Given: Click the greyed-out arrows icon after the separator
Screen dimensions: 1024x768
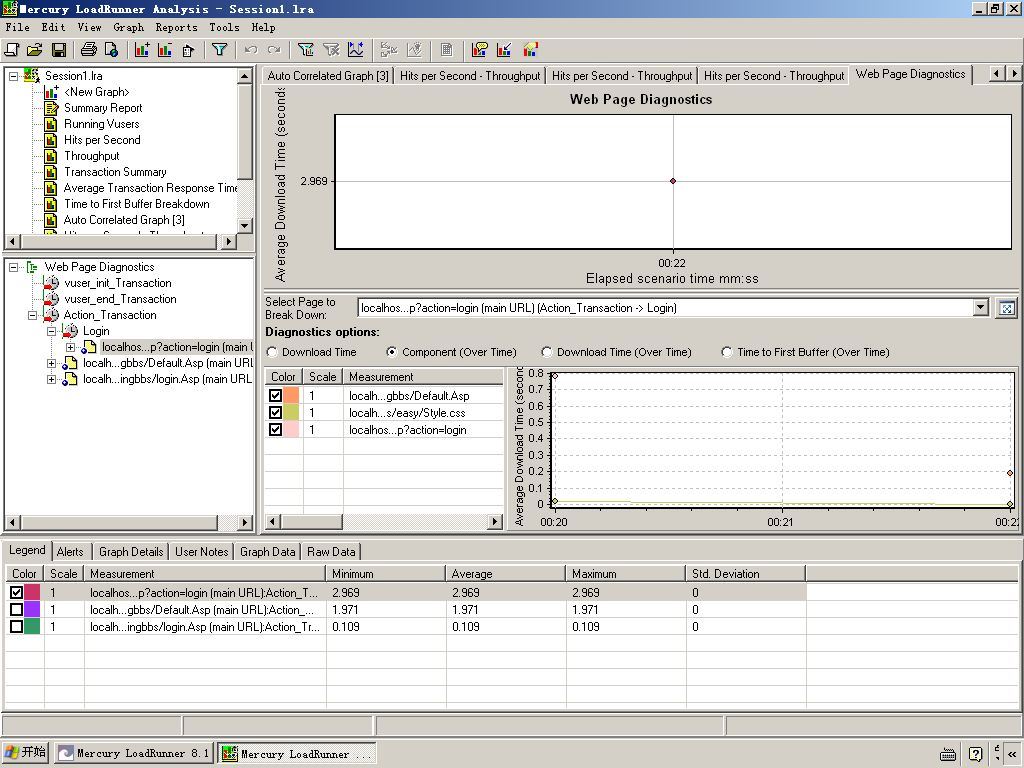Looking at the screenshot, I should pos(389,50).
